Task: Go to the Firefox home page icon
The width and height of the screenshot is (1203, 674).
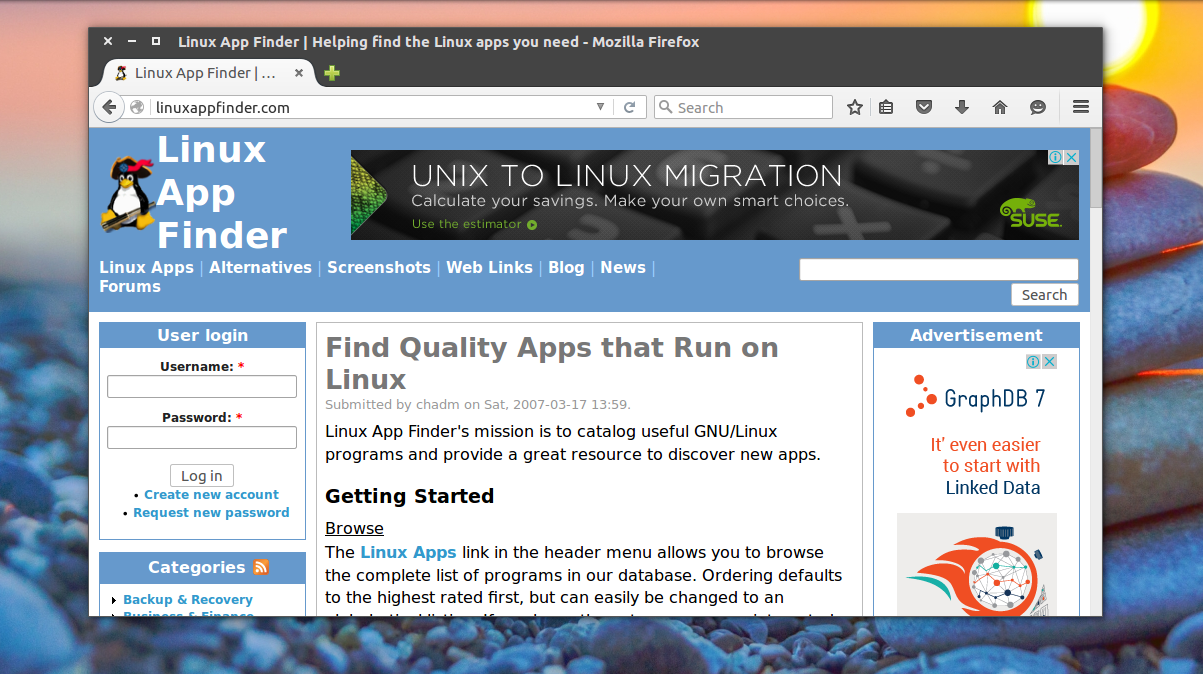Action: pos(1000,108)
